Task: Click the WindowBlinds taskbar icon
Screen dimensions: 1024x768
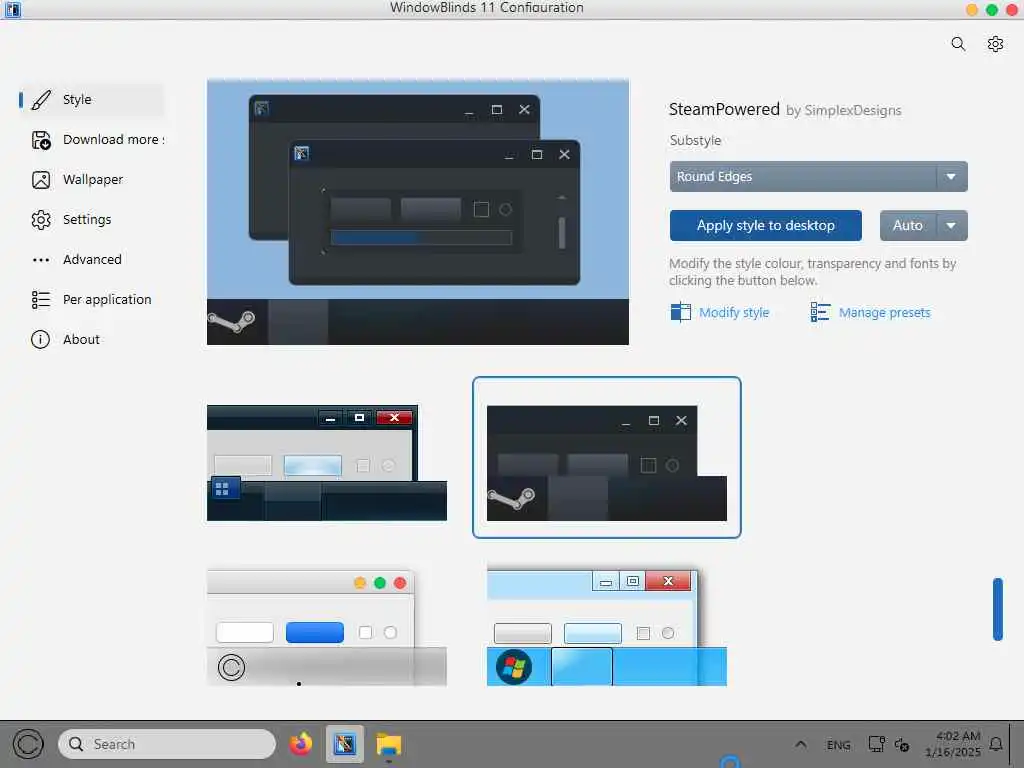Action: click(345, 744)
